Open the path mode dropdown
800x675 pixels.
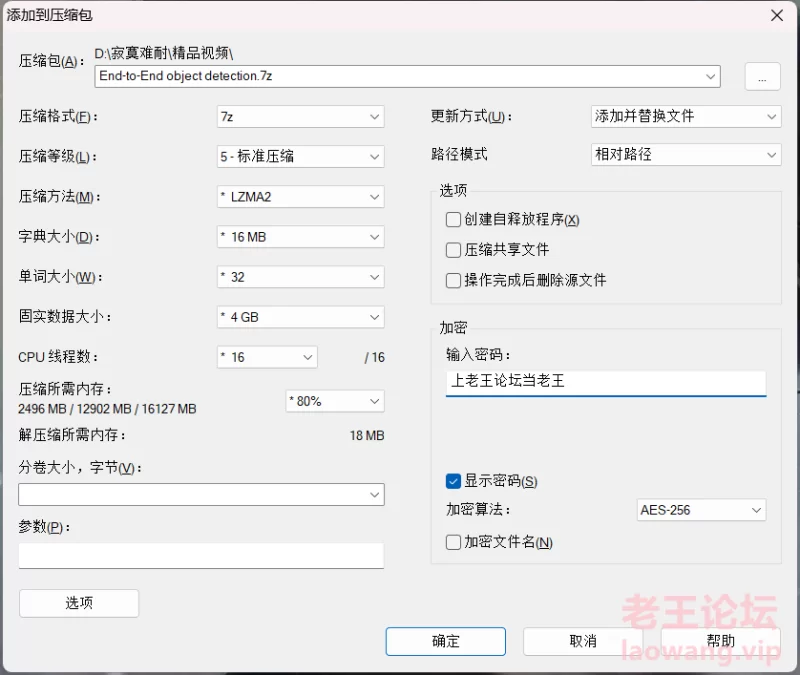pyautogui.click(x=686, y=155)
